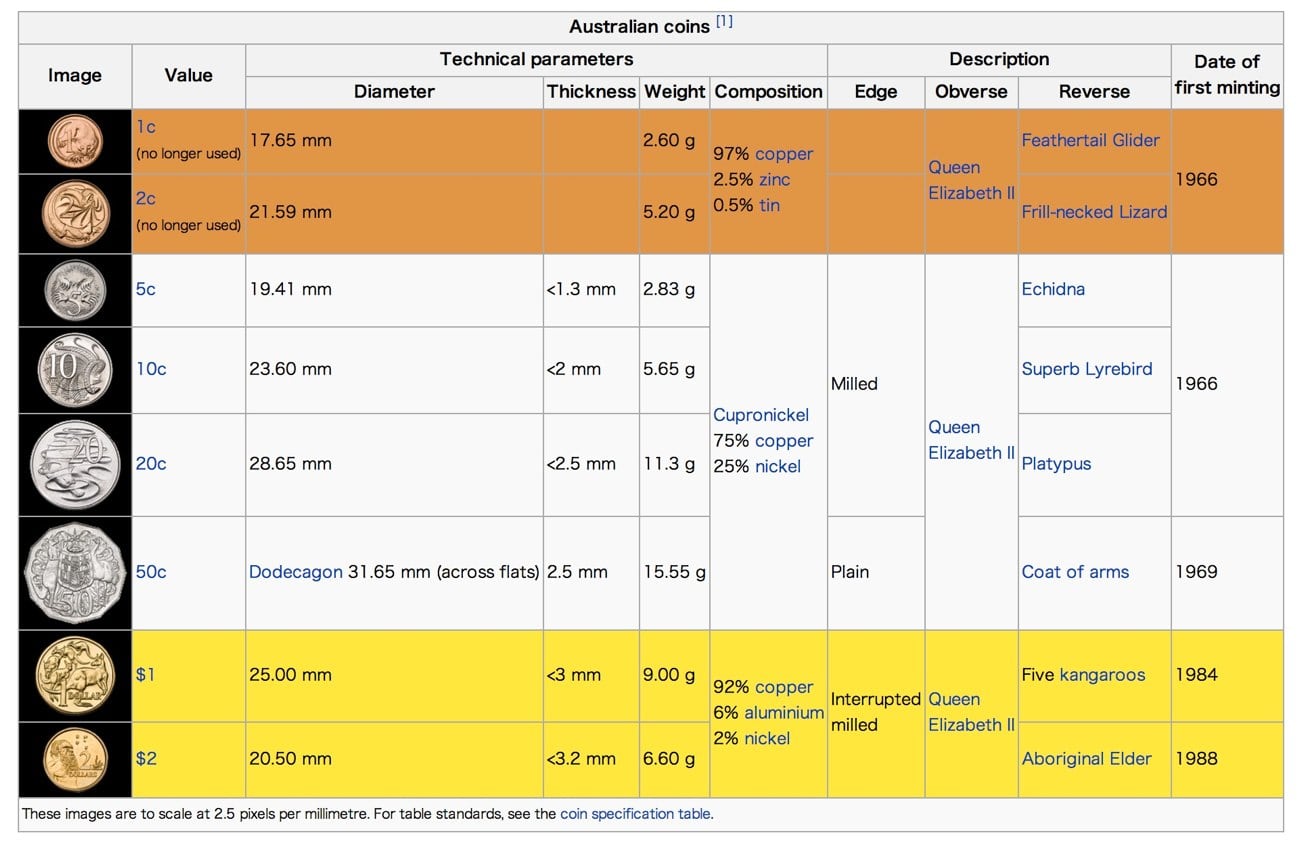Click the Cupronickel link
This screenshot has width=1298, height=842.
click(x=761, y=415)
